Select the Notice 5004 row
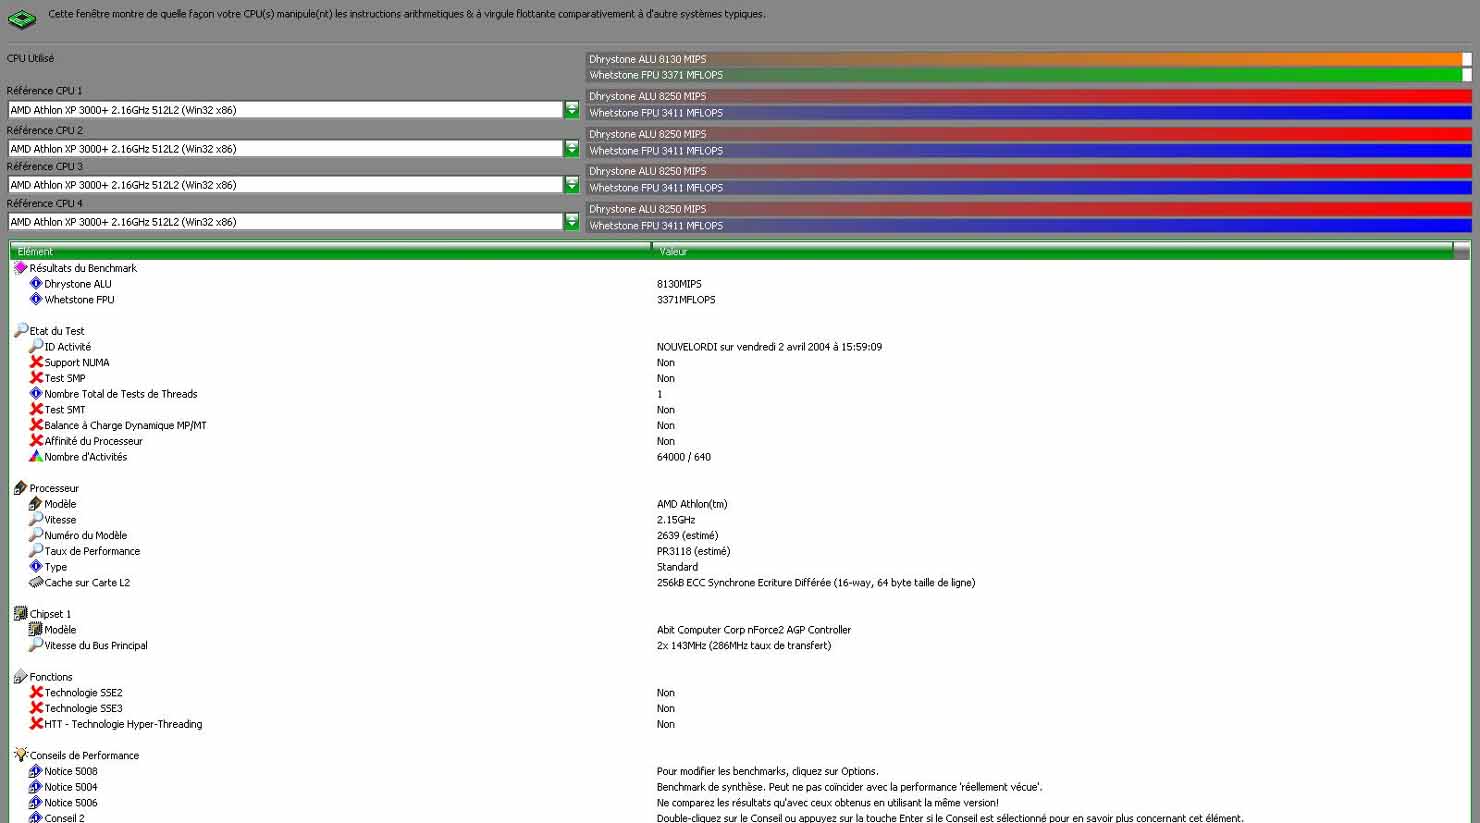Screen dimensions: 1480x823 coord(71,787)
